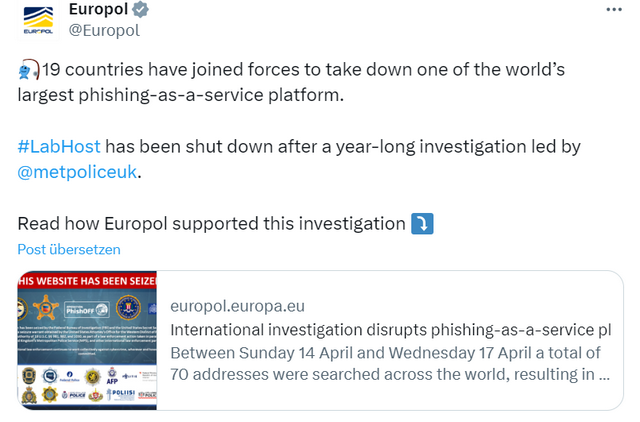
Task: Click Post übersetzen to translate
Action: (x=69, y=249)
